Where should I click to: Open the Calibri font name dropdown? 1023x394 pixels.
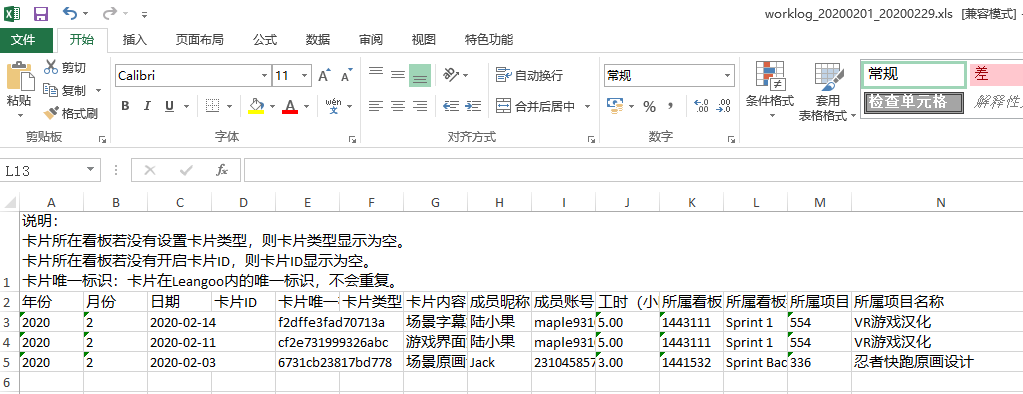click(264, 76)
